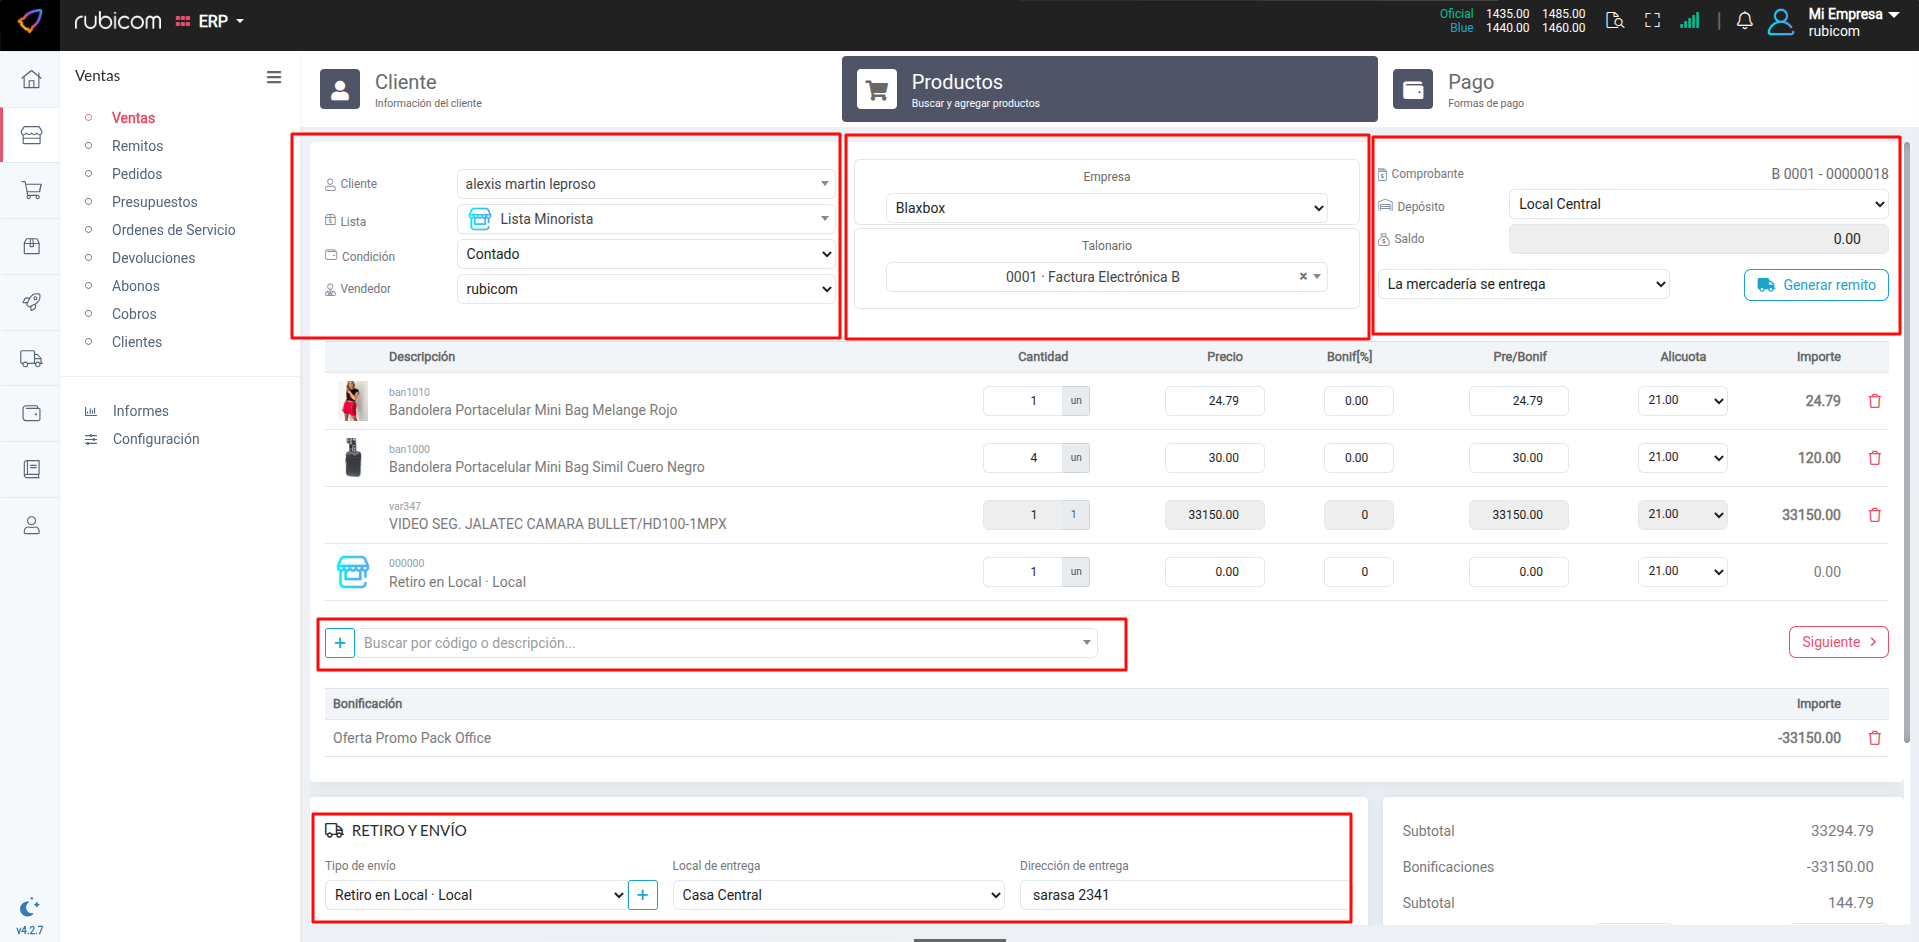This screenshot has width=1919, height=942.
Task: Switch to the Pago step tab
Action: click(1470, 89)
